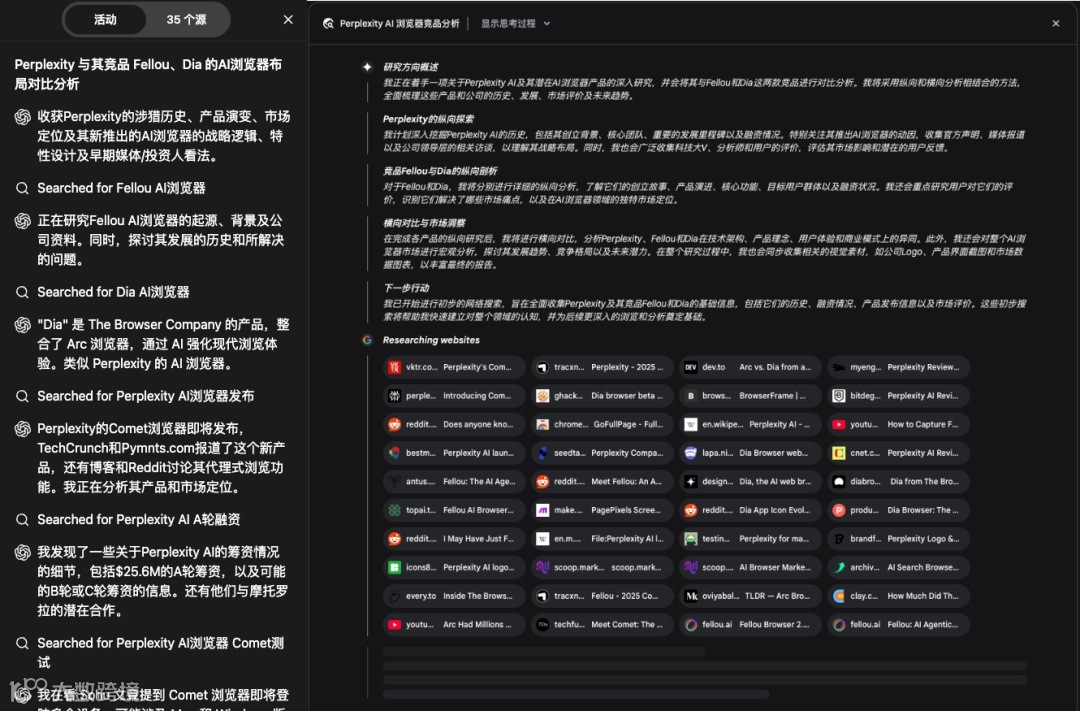Click the Reddit favicon in Dia App Icon Evol... chip
Screen dimensions: 1080x711
tap(690, 510)
